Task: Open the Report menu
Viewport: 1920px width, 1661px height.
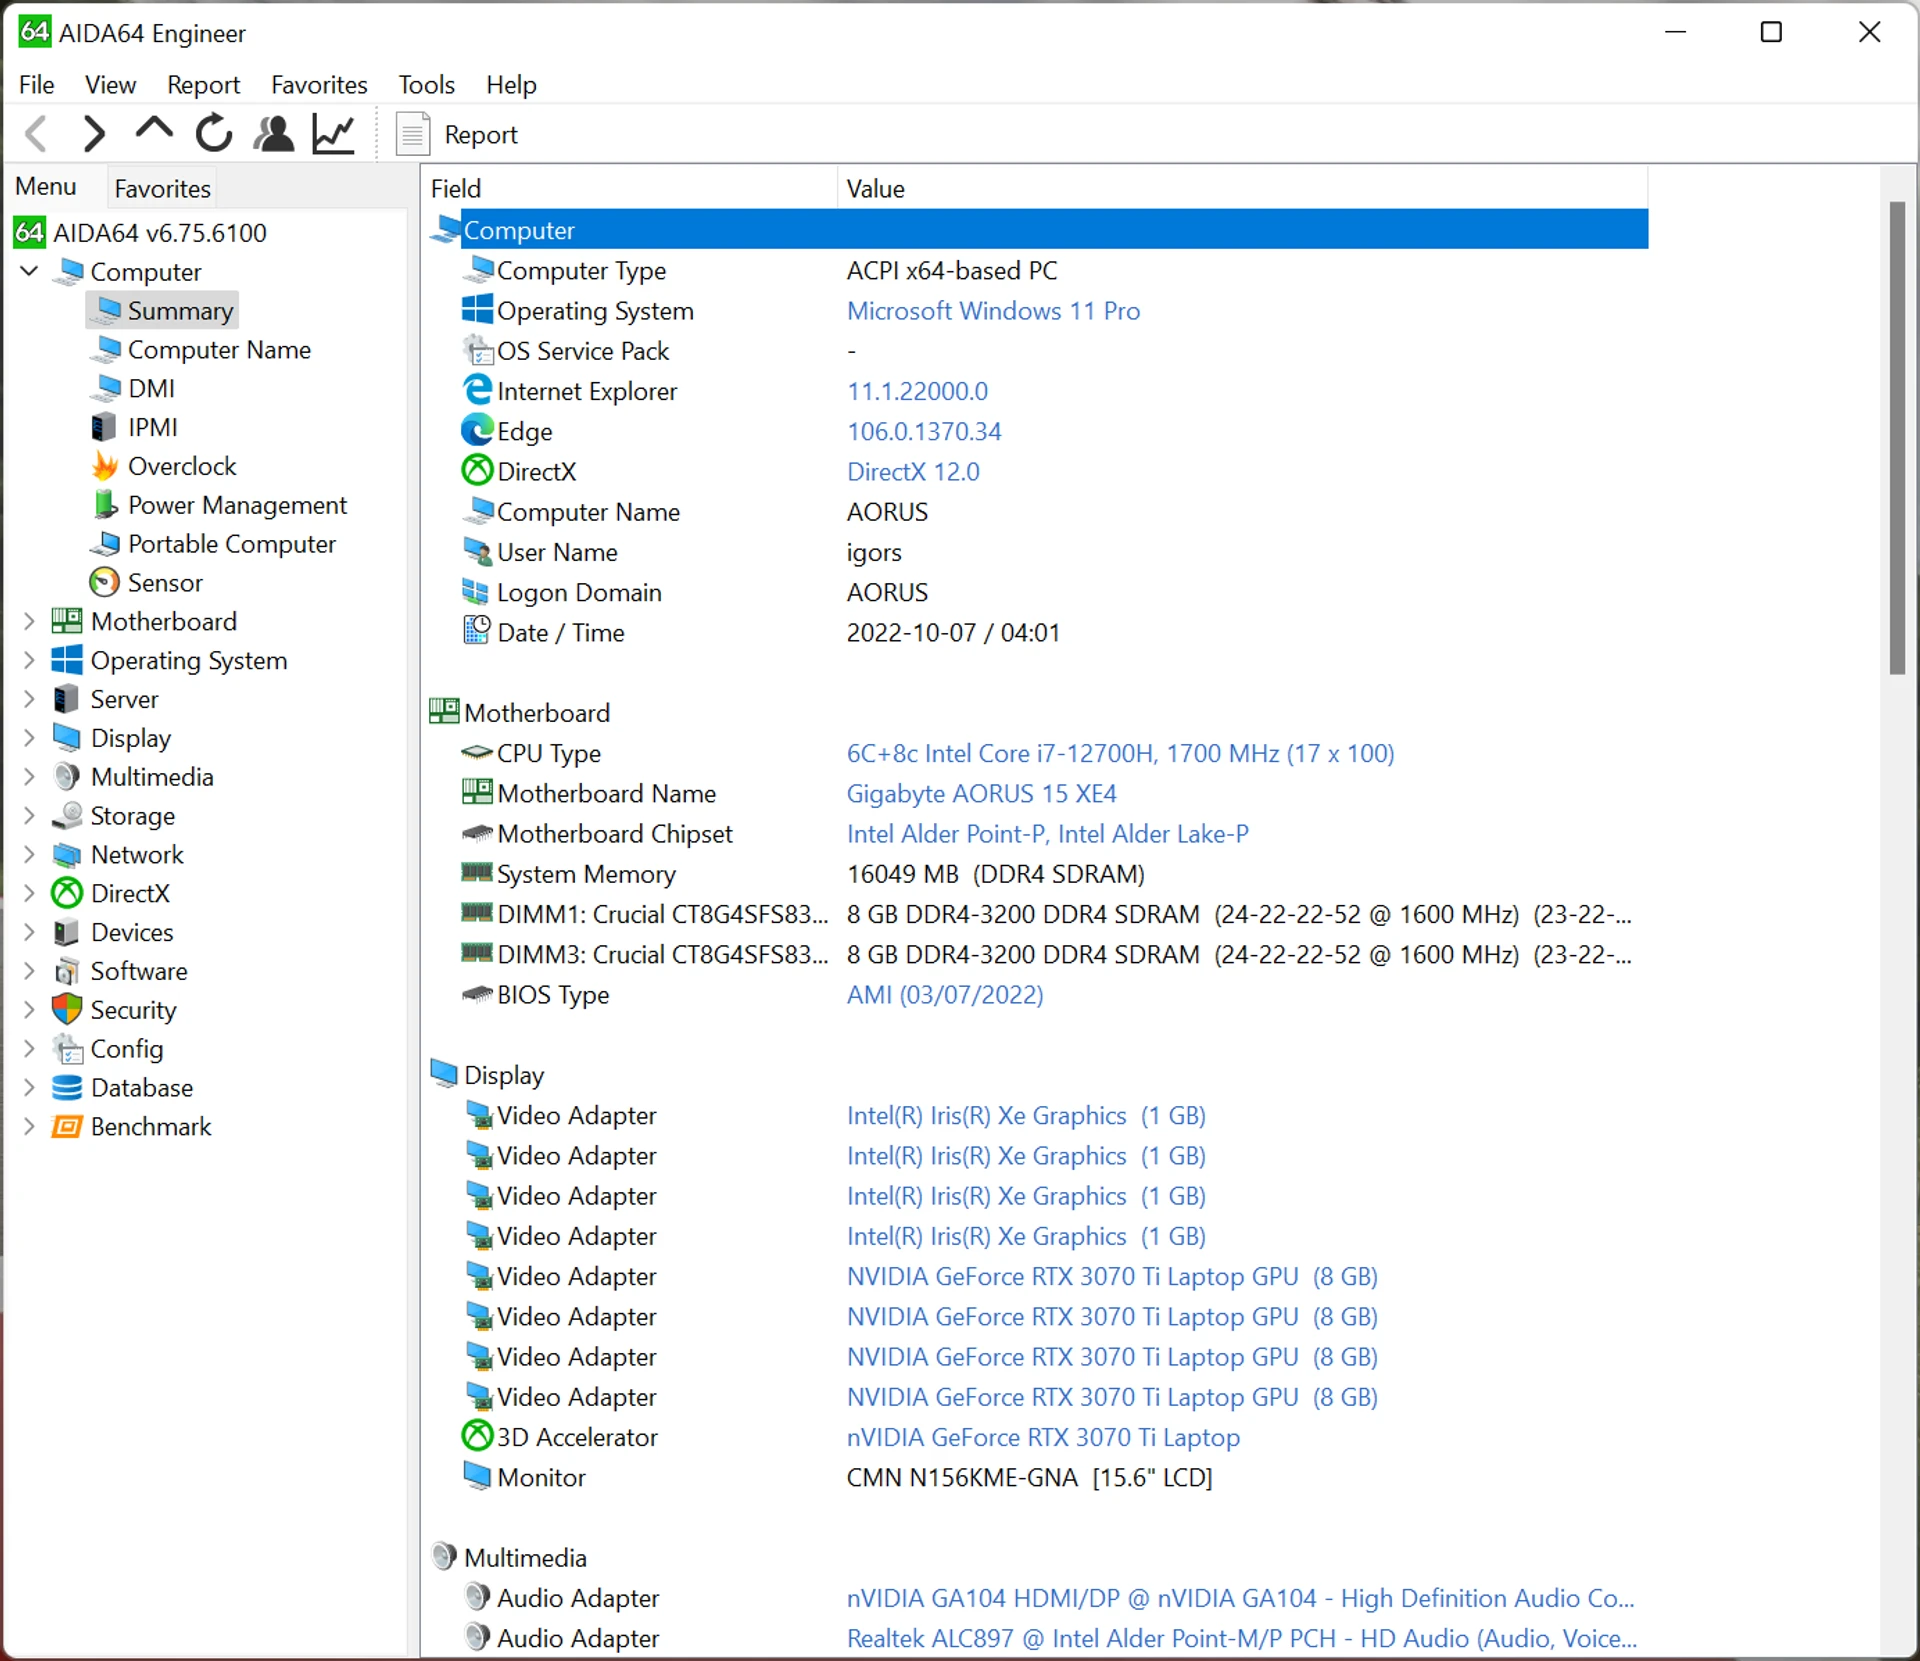Action: (203, 85)
